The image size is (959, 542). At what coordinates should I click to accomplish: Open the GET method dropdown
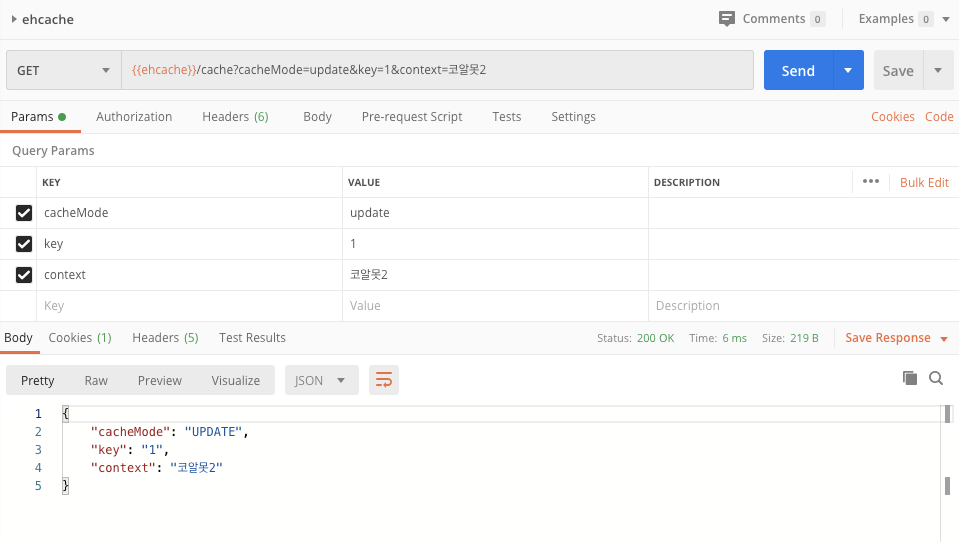click(64, 70)
